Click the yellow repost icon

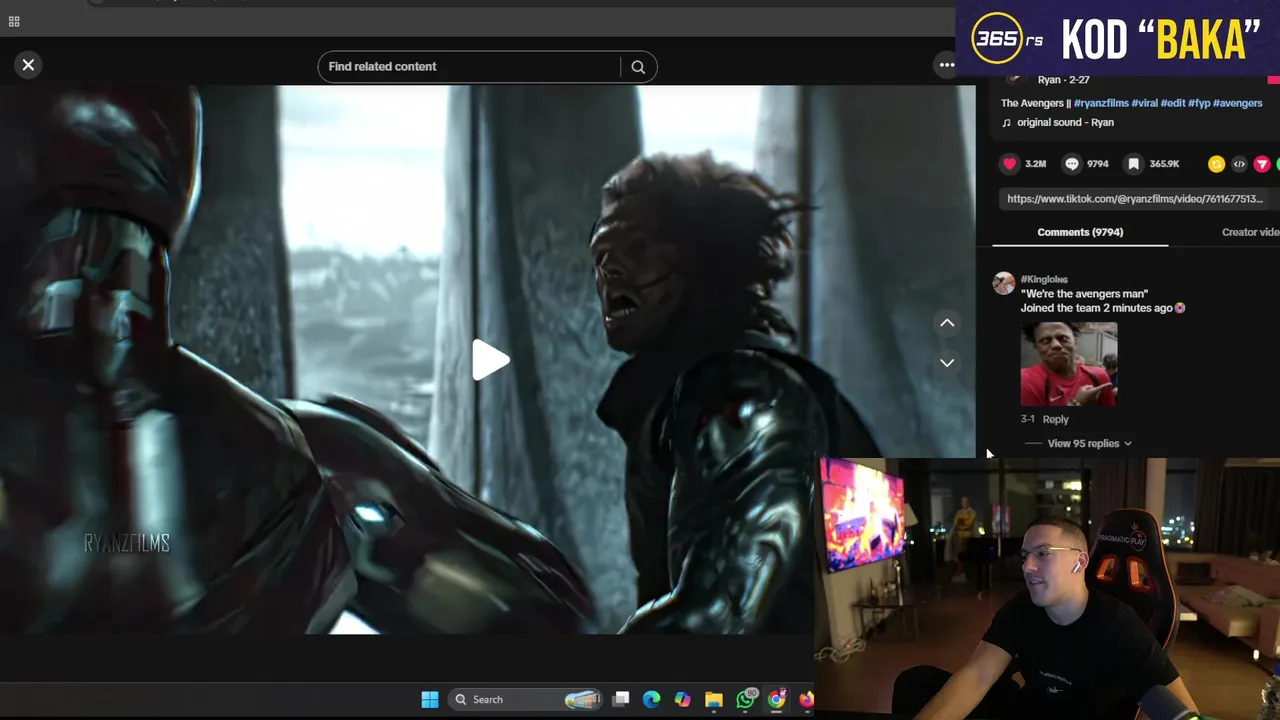point(1216,164)
